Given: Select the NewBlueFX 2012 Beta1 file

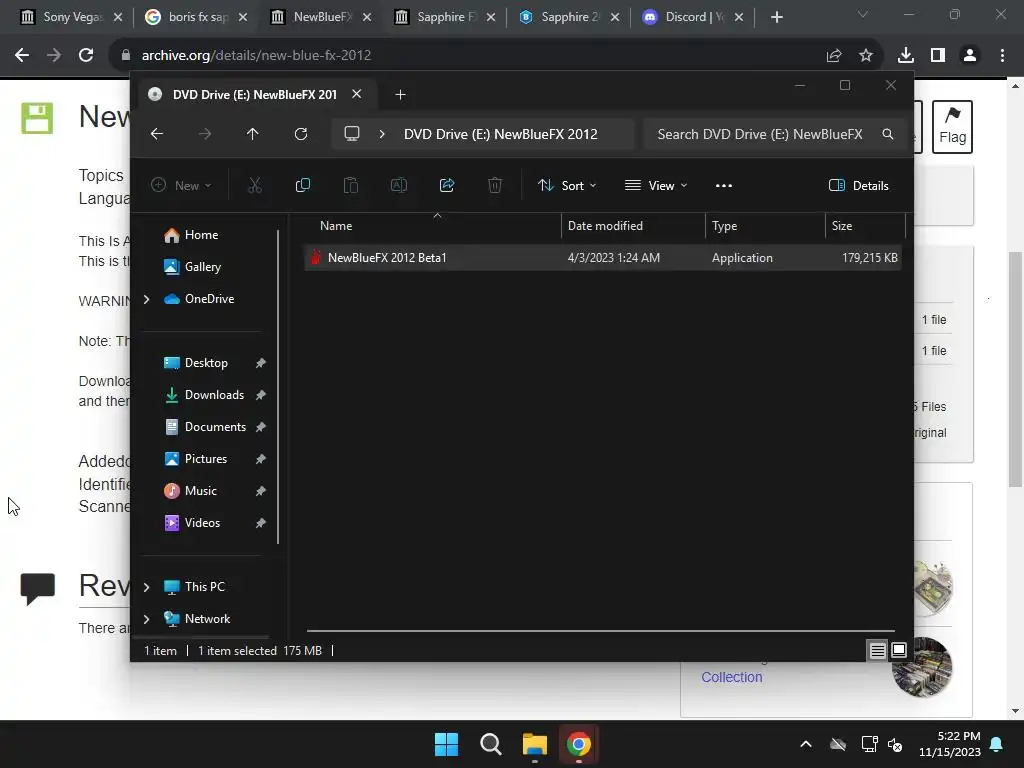Looking at the screenshot, I should click(603, 258).
